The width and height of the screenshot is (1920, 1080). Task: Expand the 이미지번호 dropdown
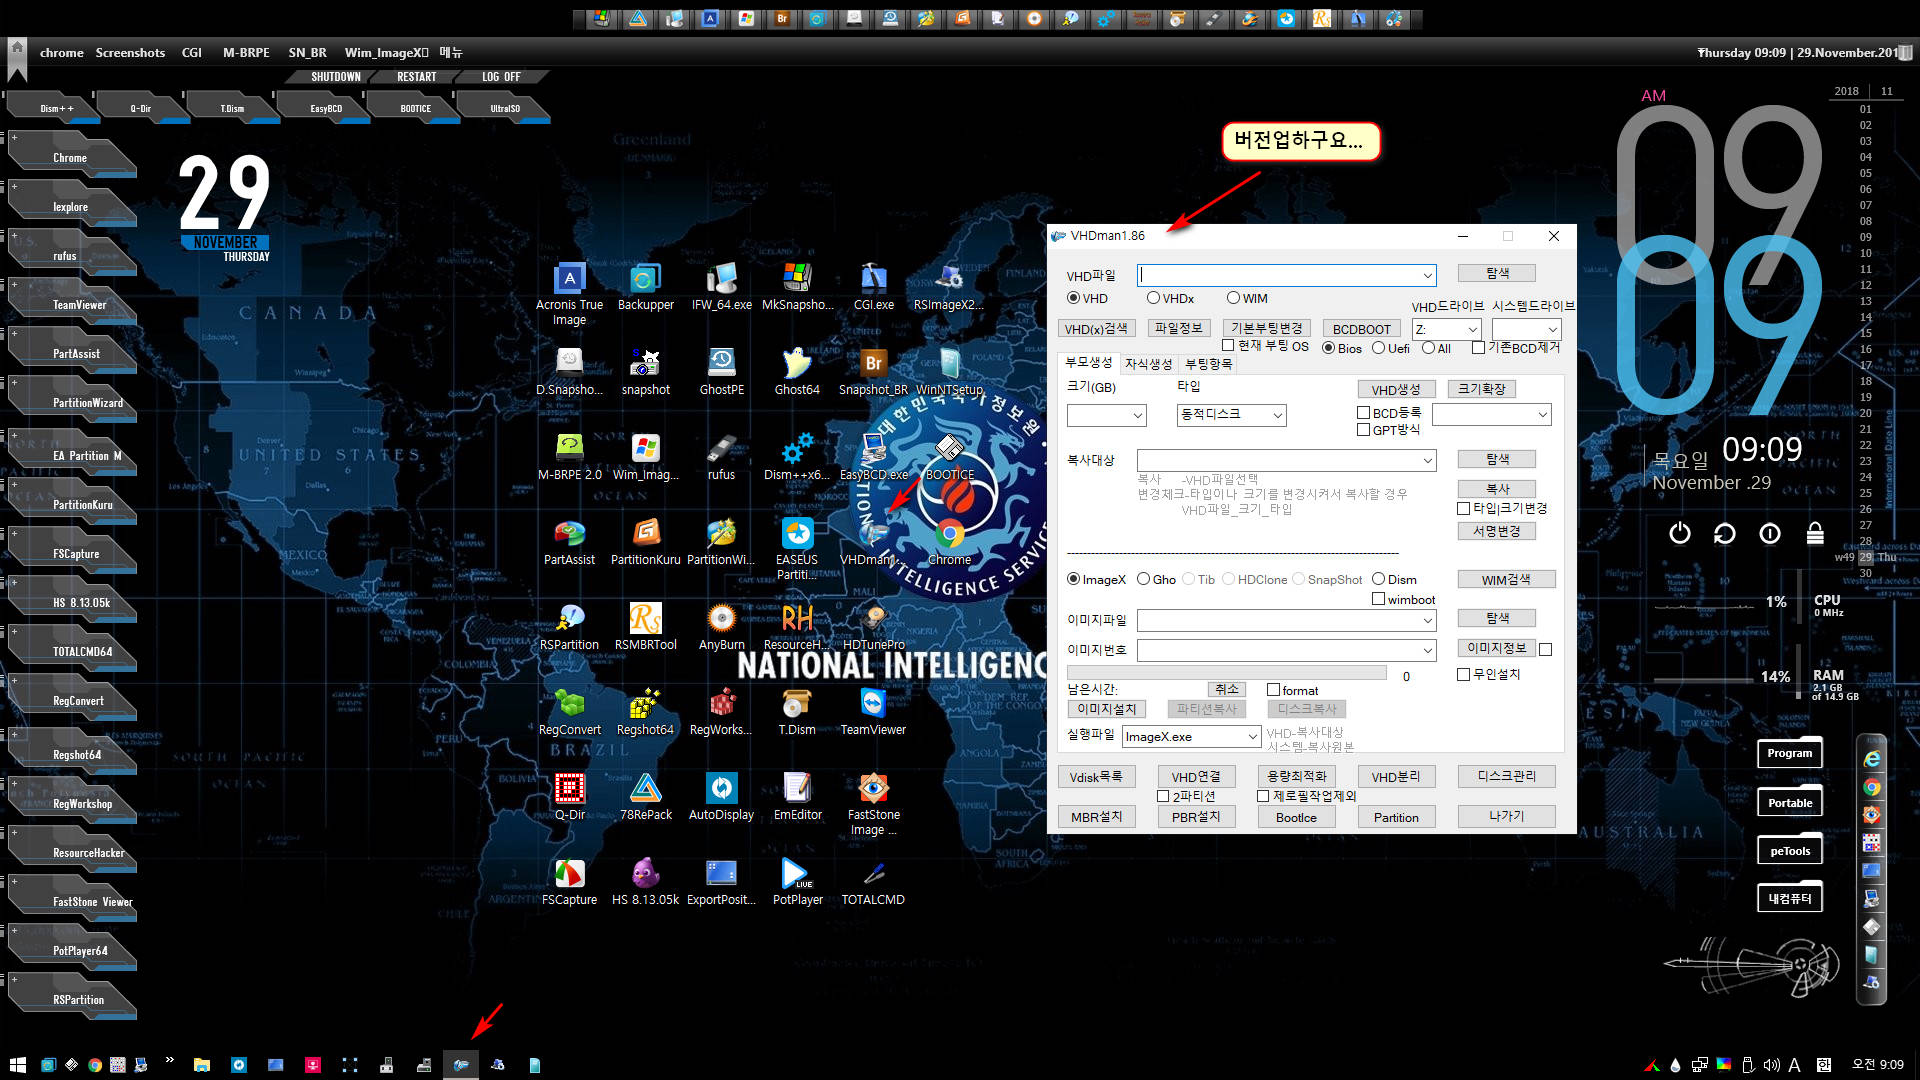tap(1427, 650)
